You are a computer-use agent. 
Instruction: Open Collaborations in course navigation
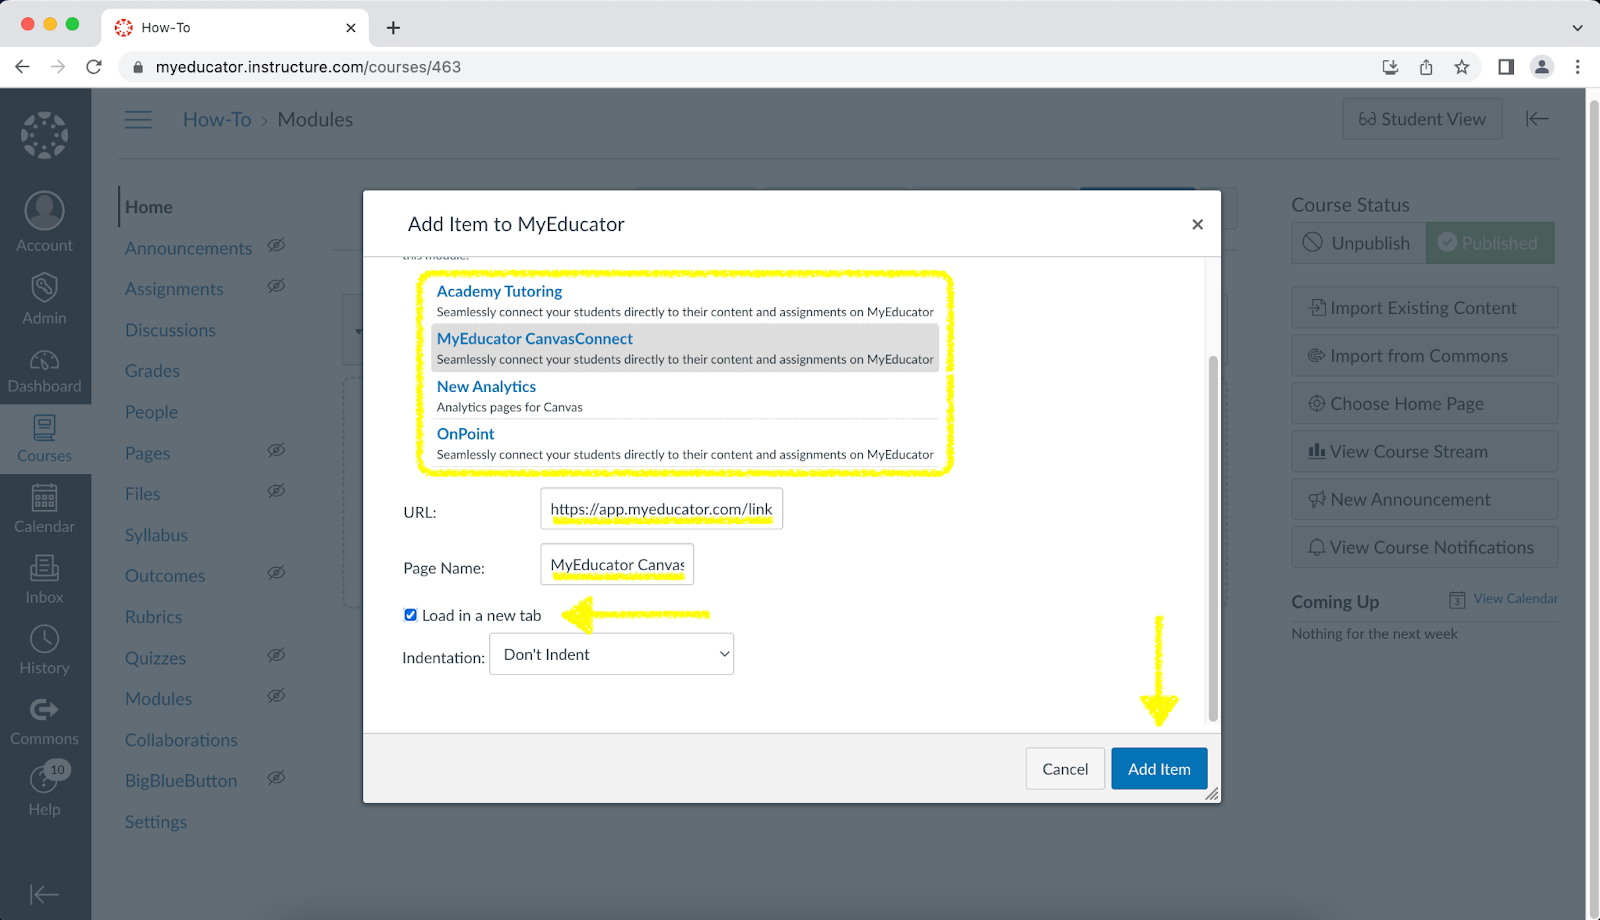(x=181, y=740)
